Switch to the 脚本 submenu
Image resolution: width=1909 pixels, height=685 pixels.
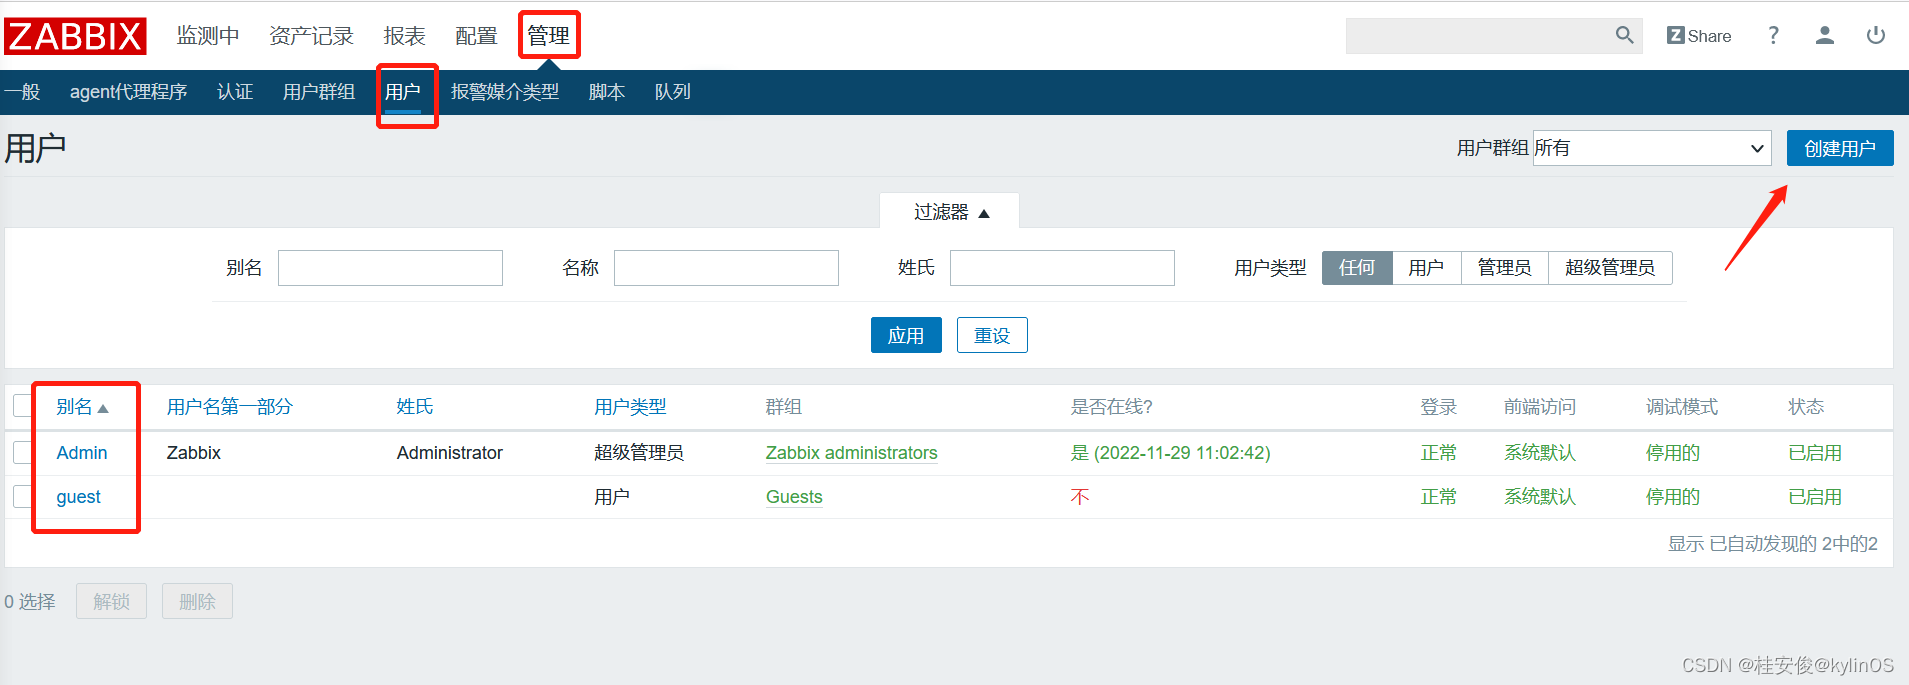pyautogui.click(x=607, y=92)
